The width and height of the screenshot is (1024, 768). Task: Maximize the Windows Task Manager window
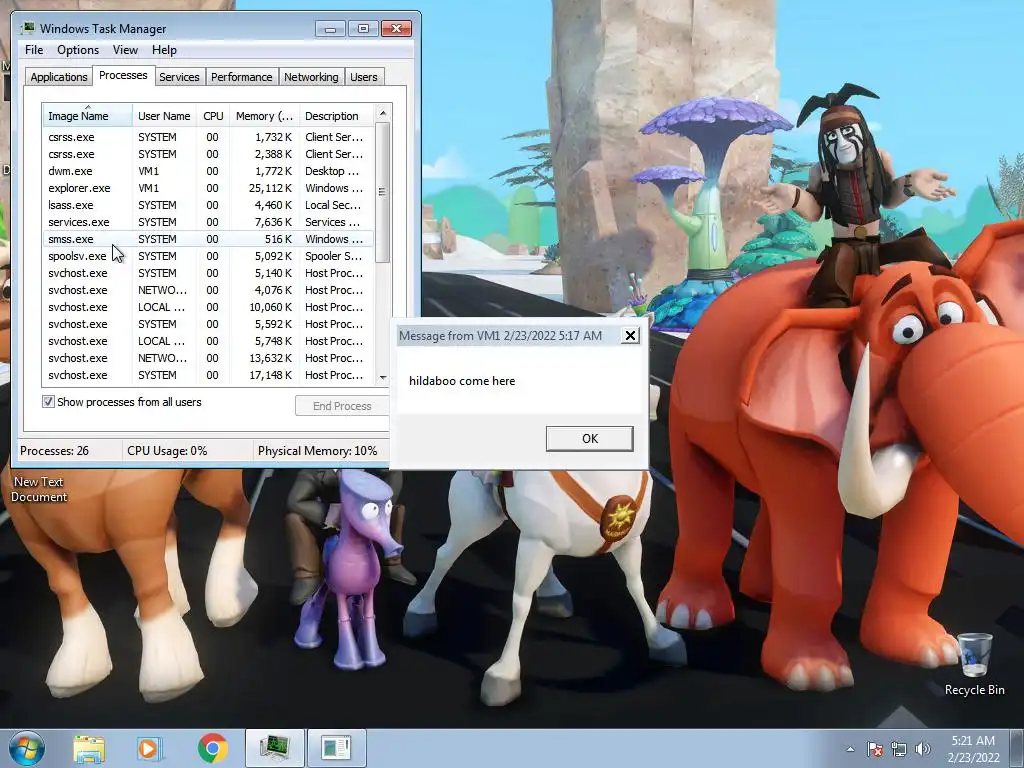coord(363,29)
